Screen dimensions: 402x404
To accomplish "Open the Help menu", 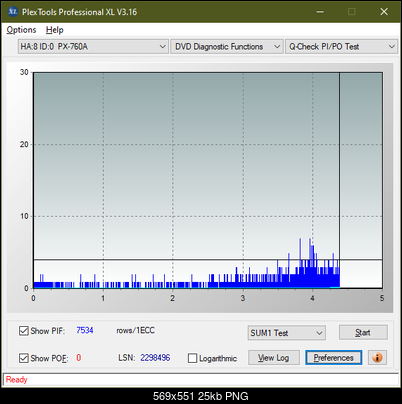I will [x=55, y=30].
